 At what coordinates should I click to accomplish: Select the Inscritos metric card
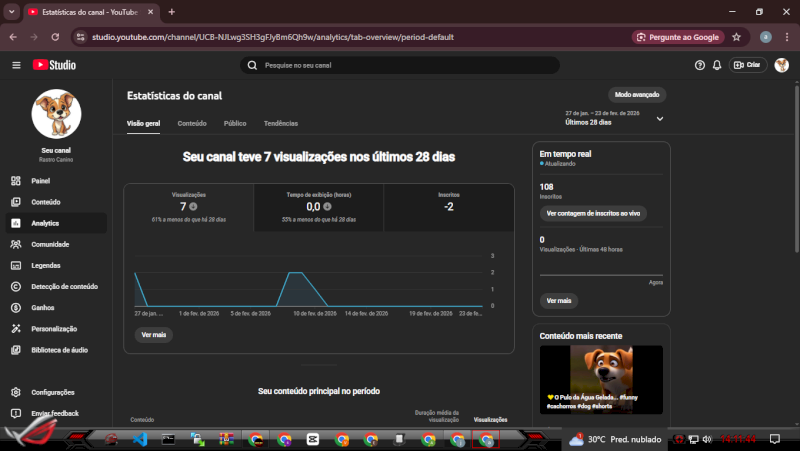point(449,206)
